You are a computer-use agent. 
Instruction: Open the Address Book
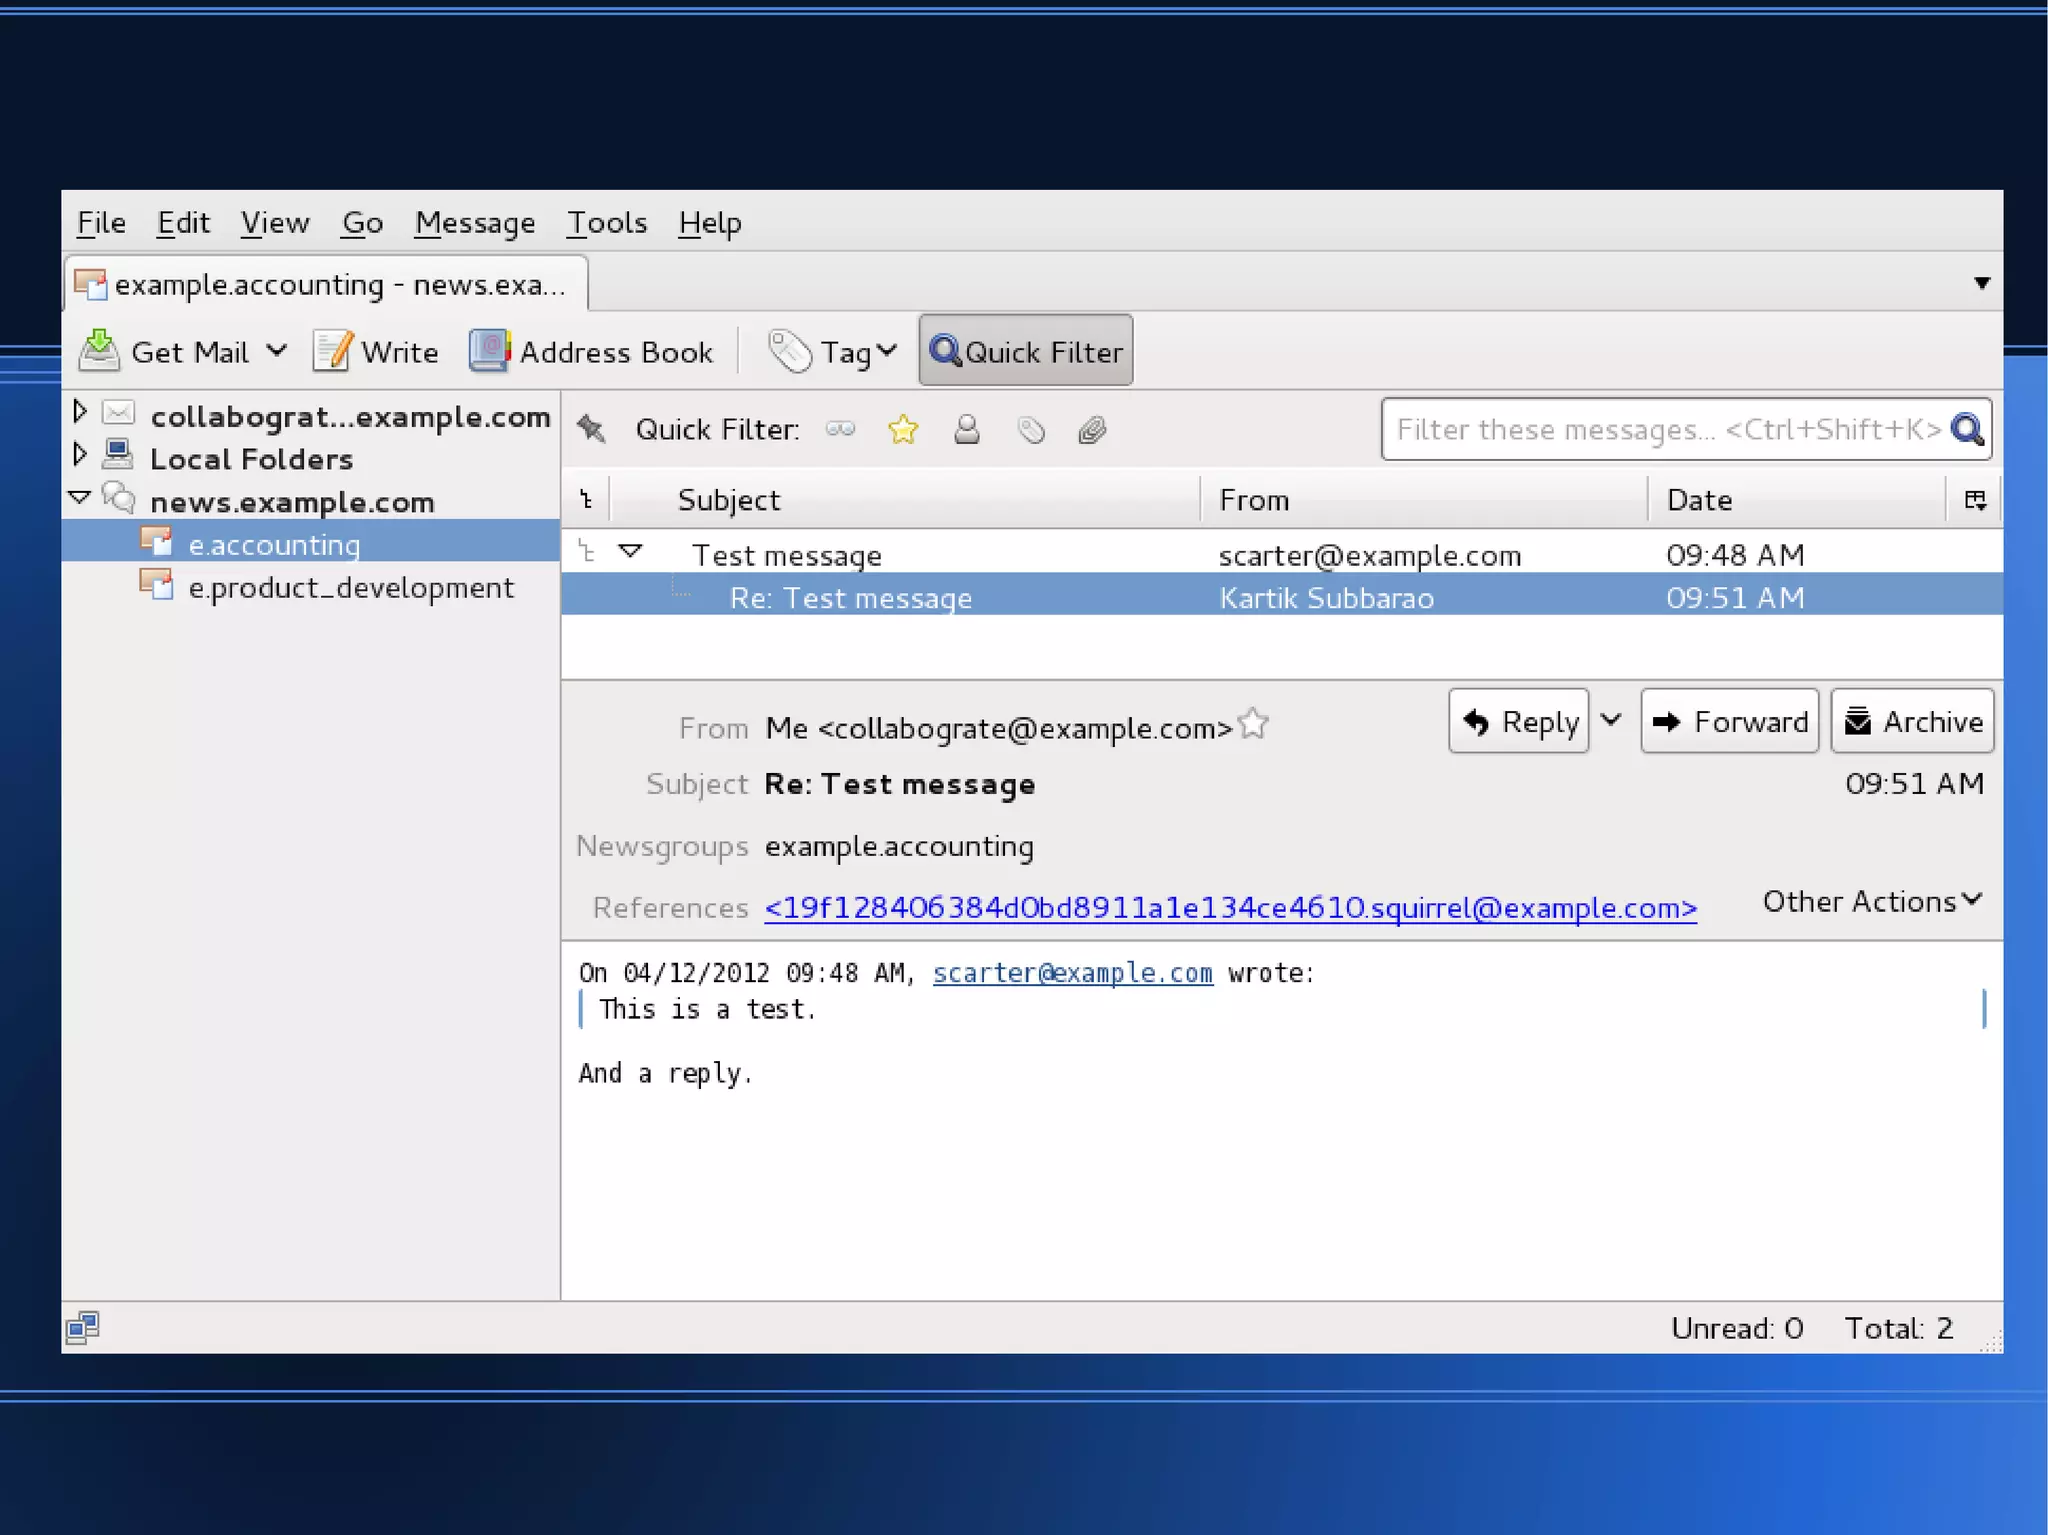[x=591, y=352]
